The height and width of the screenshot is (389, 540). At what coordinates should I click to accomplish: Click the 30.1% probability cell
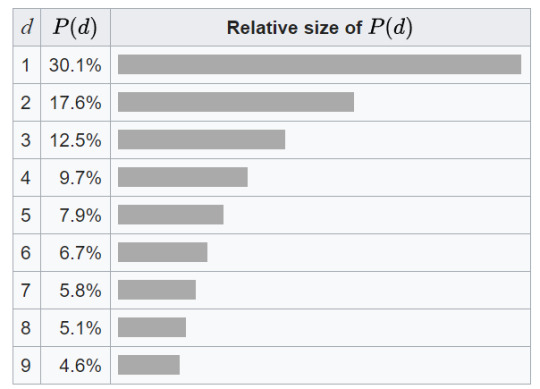coord(75,65)
